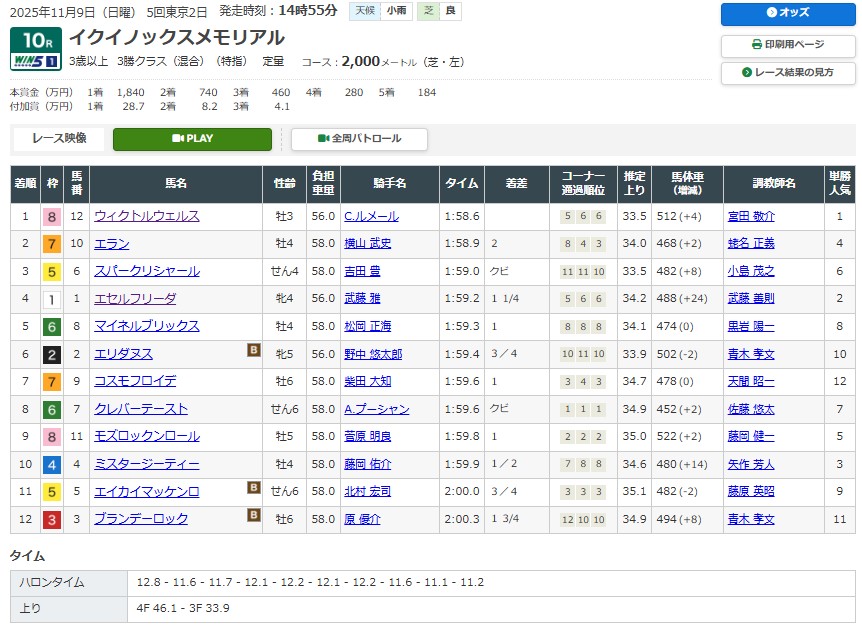The height and width of the screenshot is (625, 862).
Task: Click the オッズ (odds) button
Action: point(786,13)
